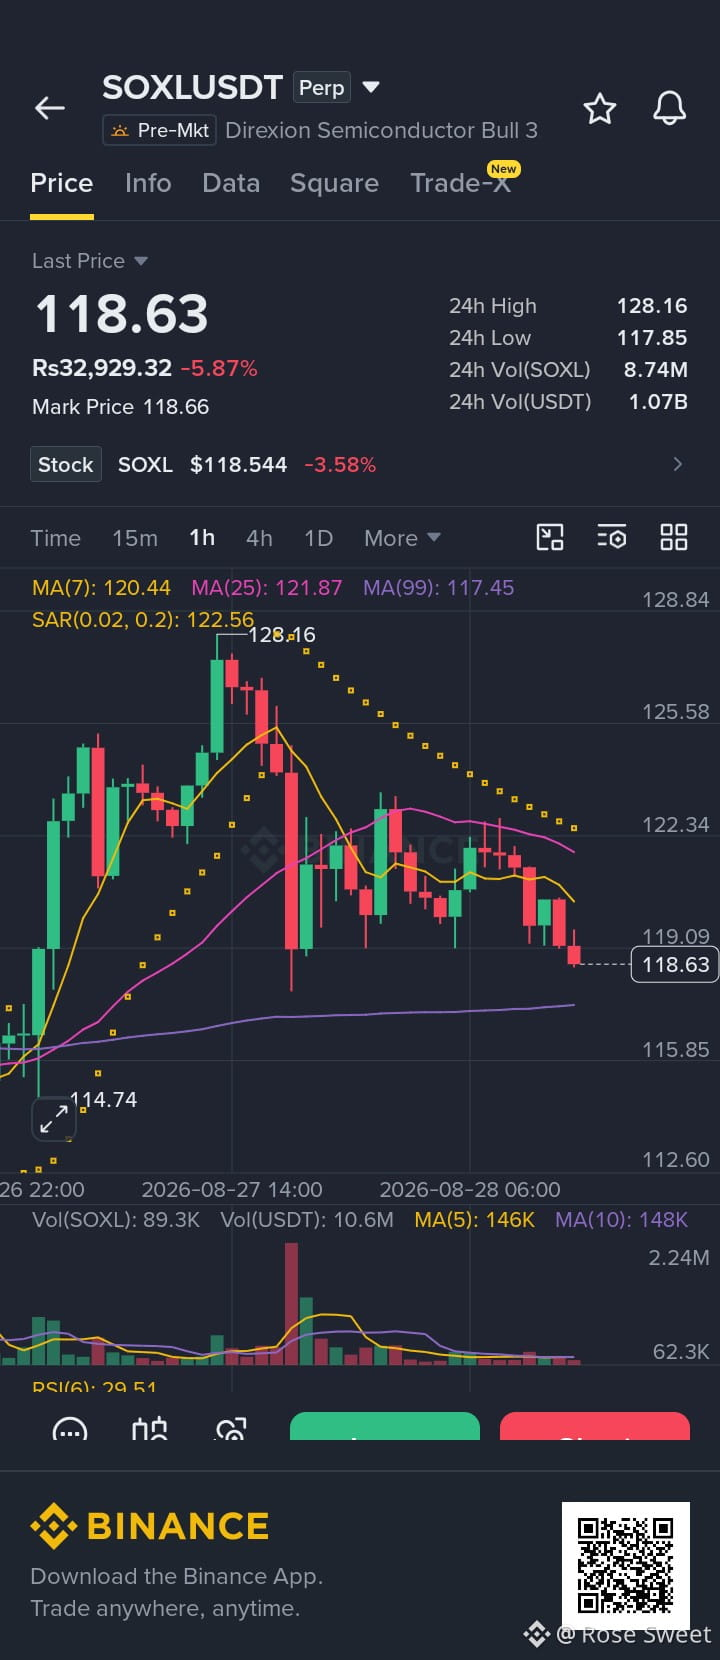Tap the volume MA(5) 146K label
The height and width of the screenshot is (1660, 720).
[474, 1219]
